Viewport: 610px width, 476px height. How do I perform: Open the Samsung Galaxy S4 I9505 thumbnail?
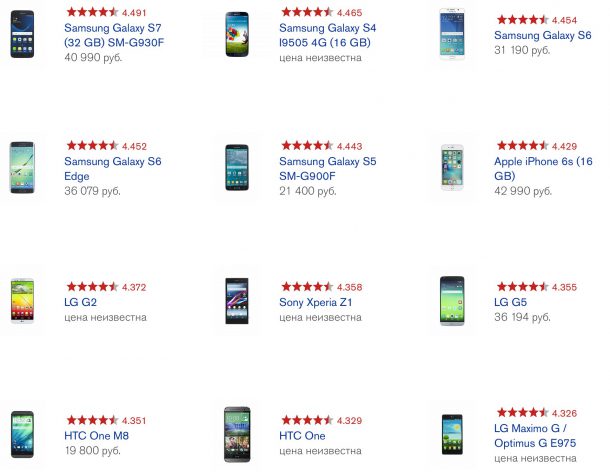[237, 35]
